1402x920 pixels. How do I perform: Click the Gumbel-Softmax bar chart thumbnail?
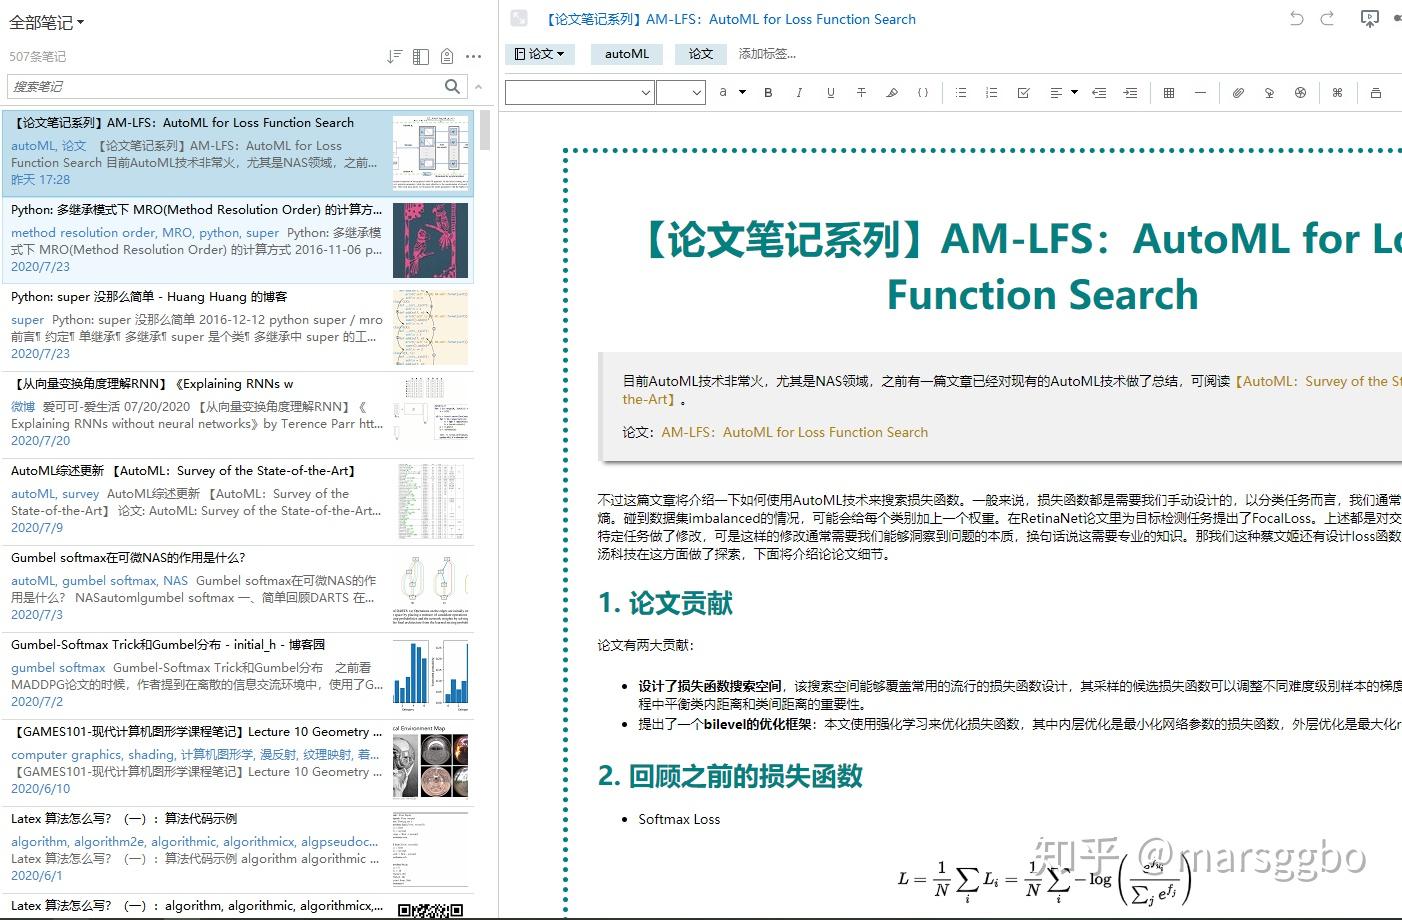(x=430, y=675)
